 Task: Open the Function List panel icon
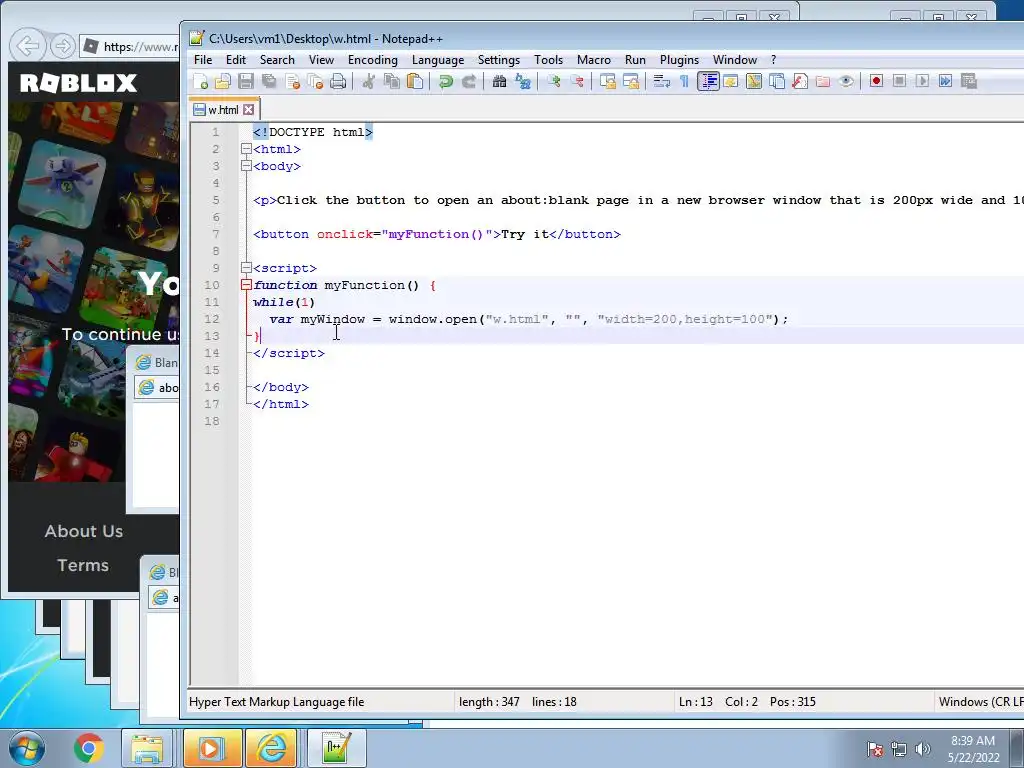(x=799, y=82)
